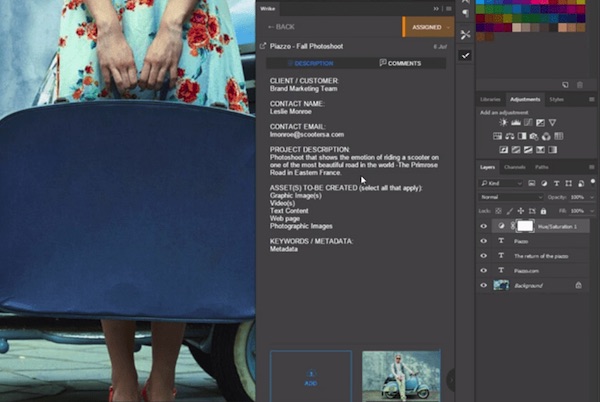Image resolution: width=600 pixels, height=402 pixels.
Task: Open Piazzo task in external window
Action: (262, 46)
